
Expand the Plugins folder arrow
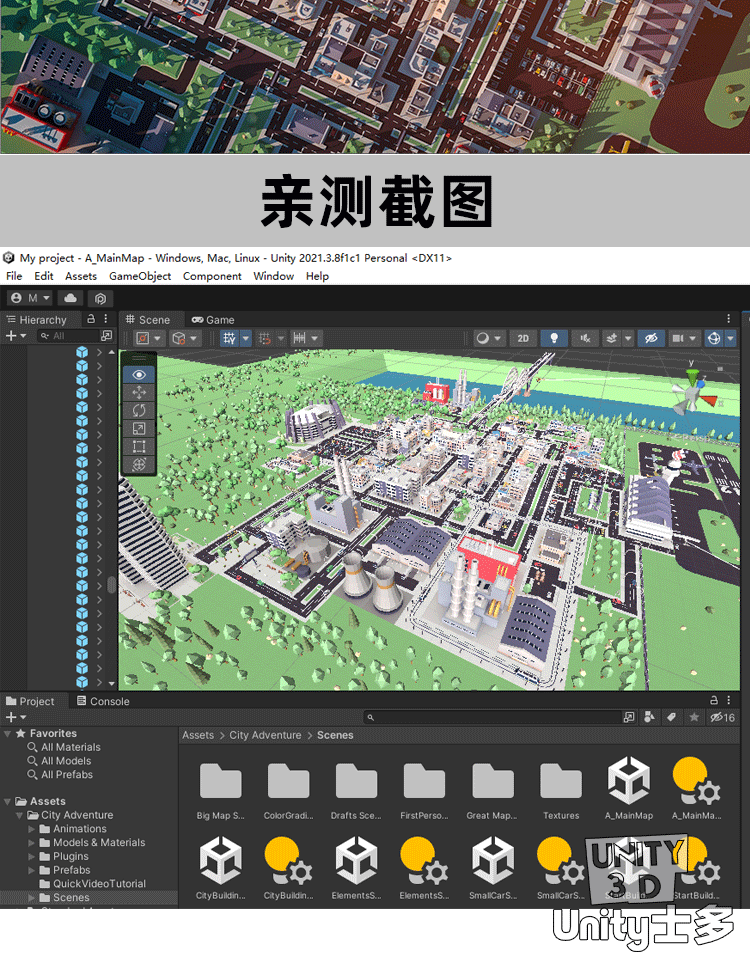coord(32,857)
